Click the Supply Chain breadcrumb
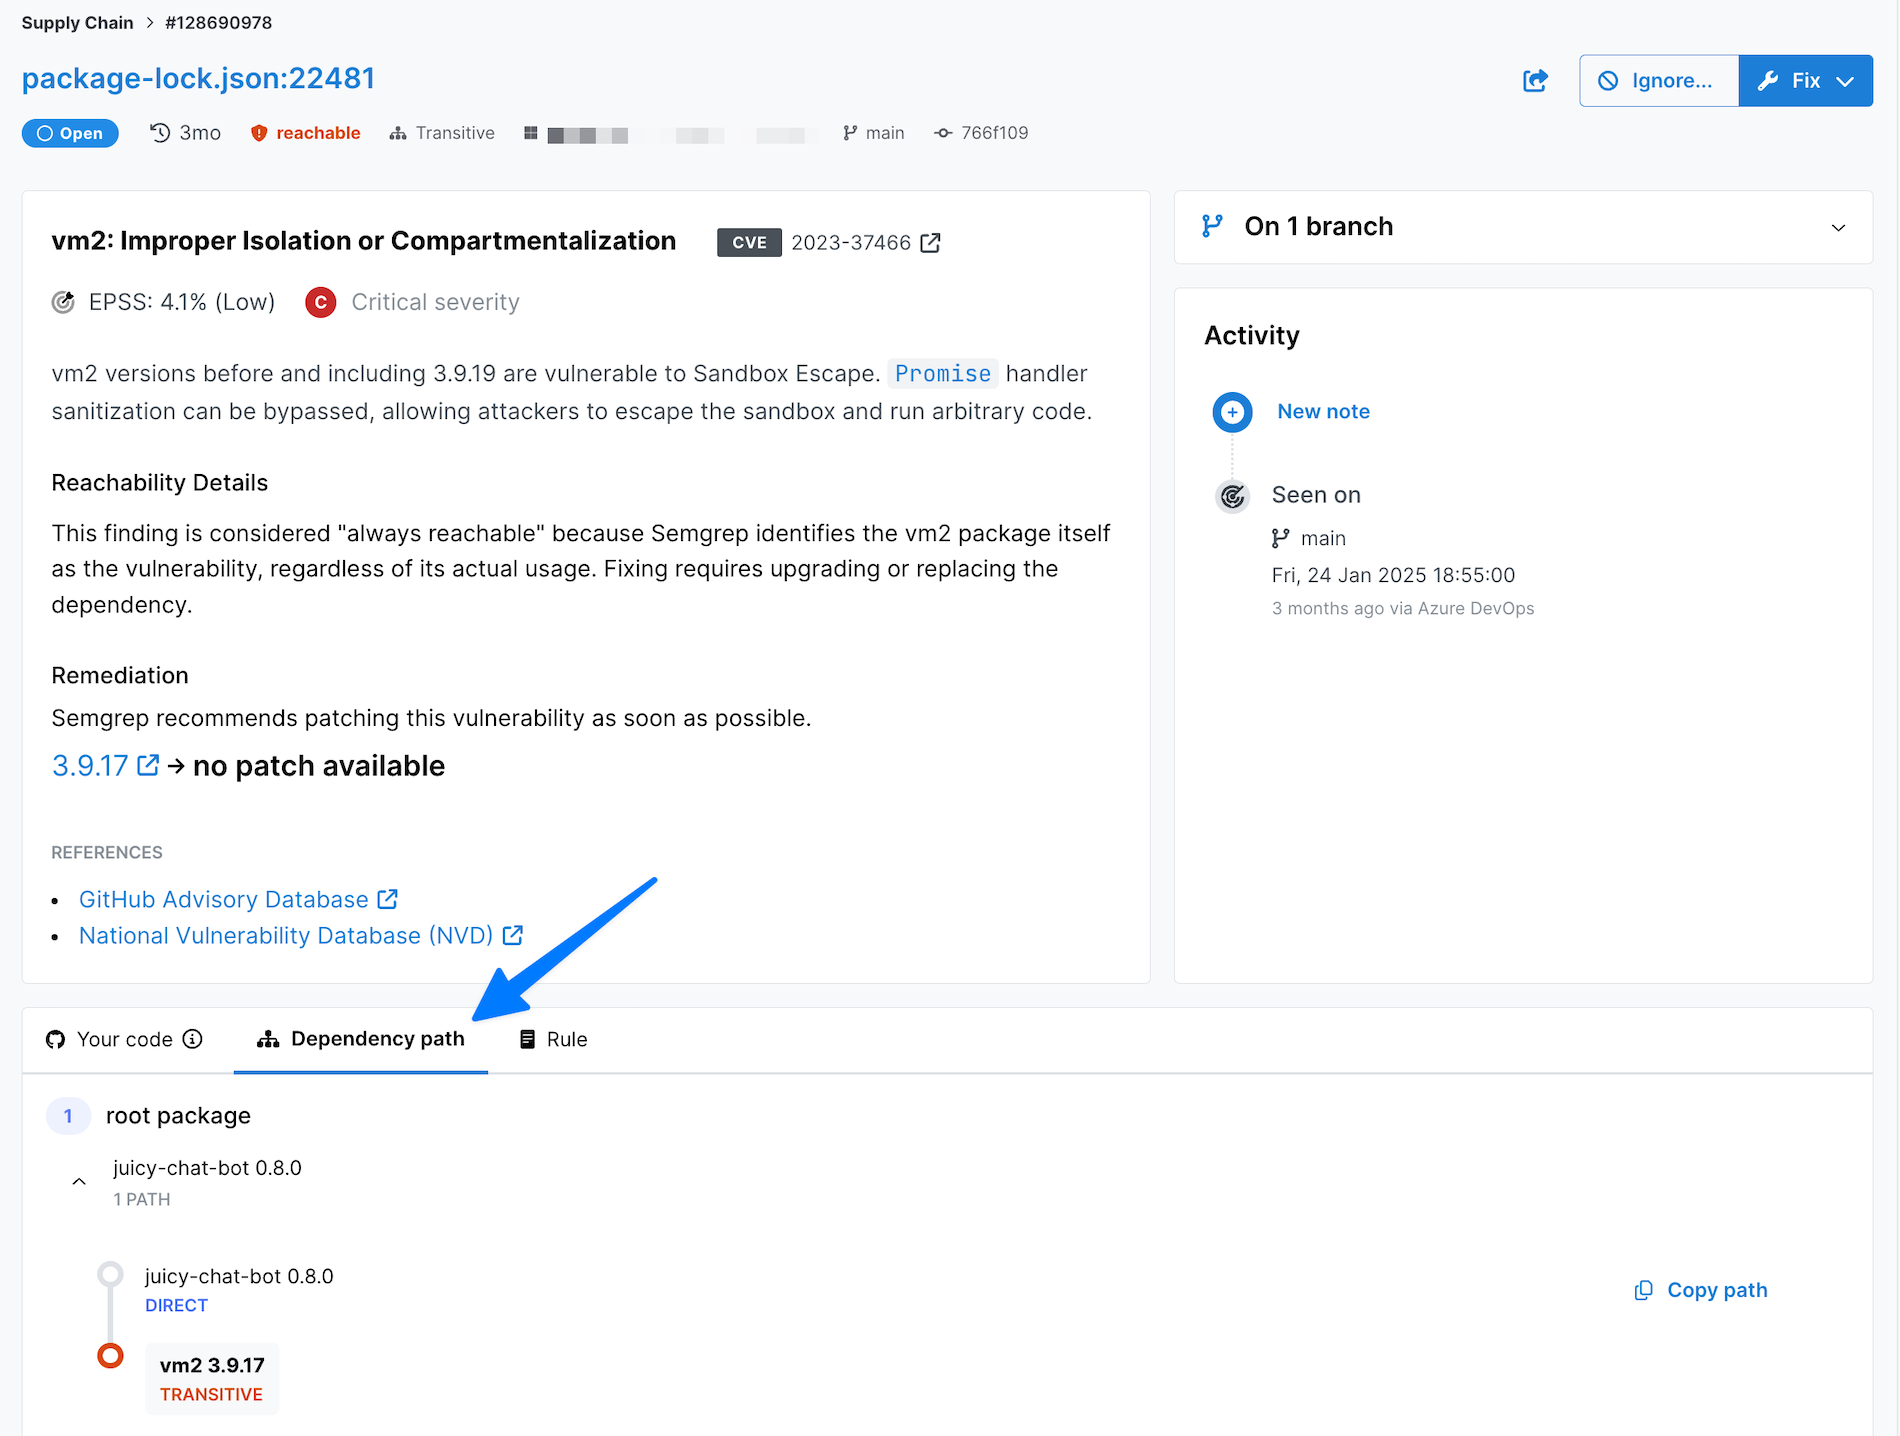The height and width of the screenshot is (1436, 1900). [77, 22]
